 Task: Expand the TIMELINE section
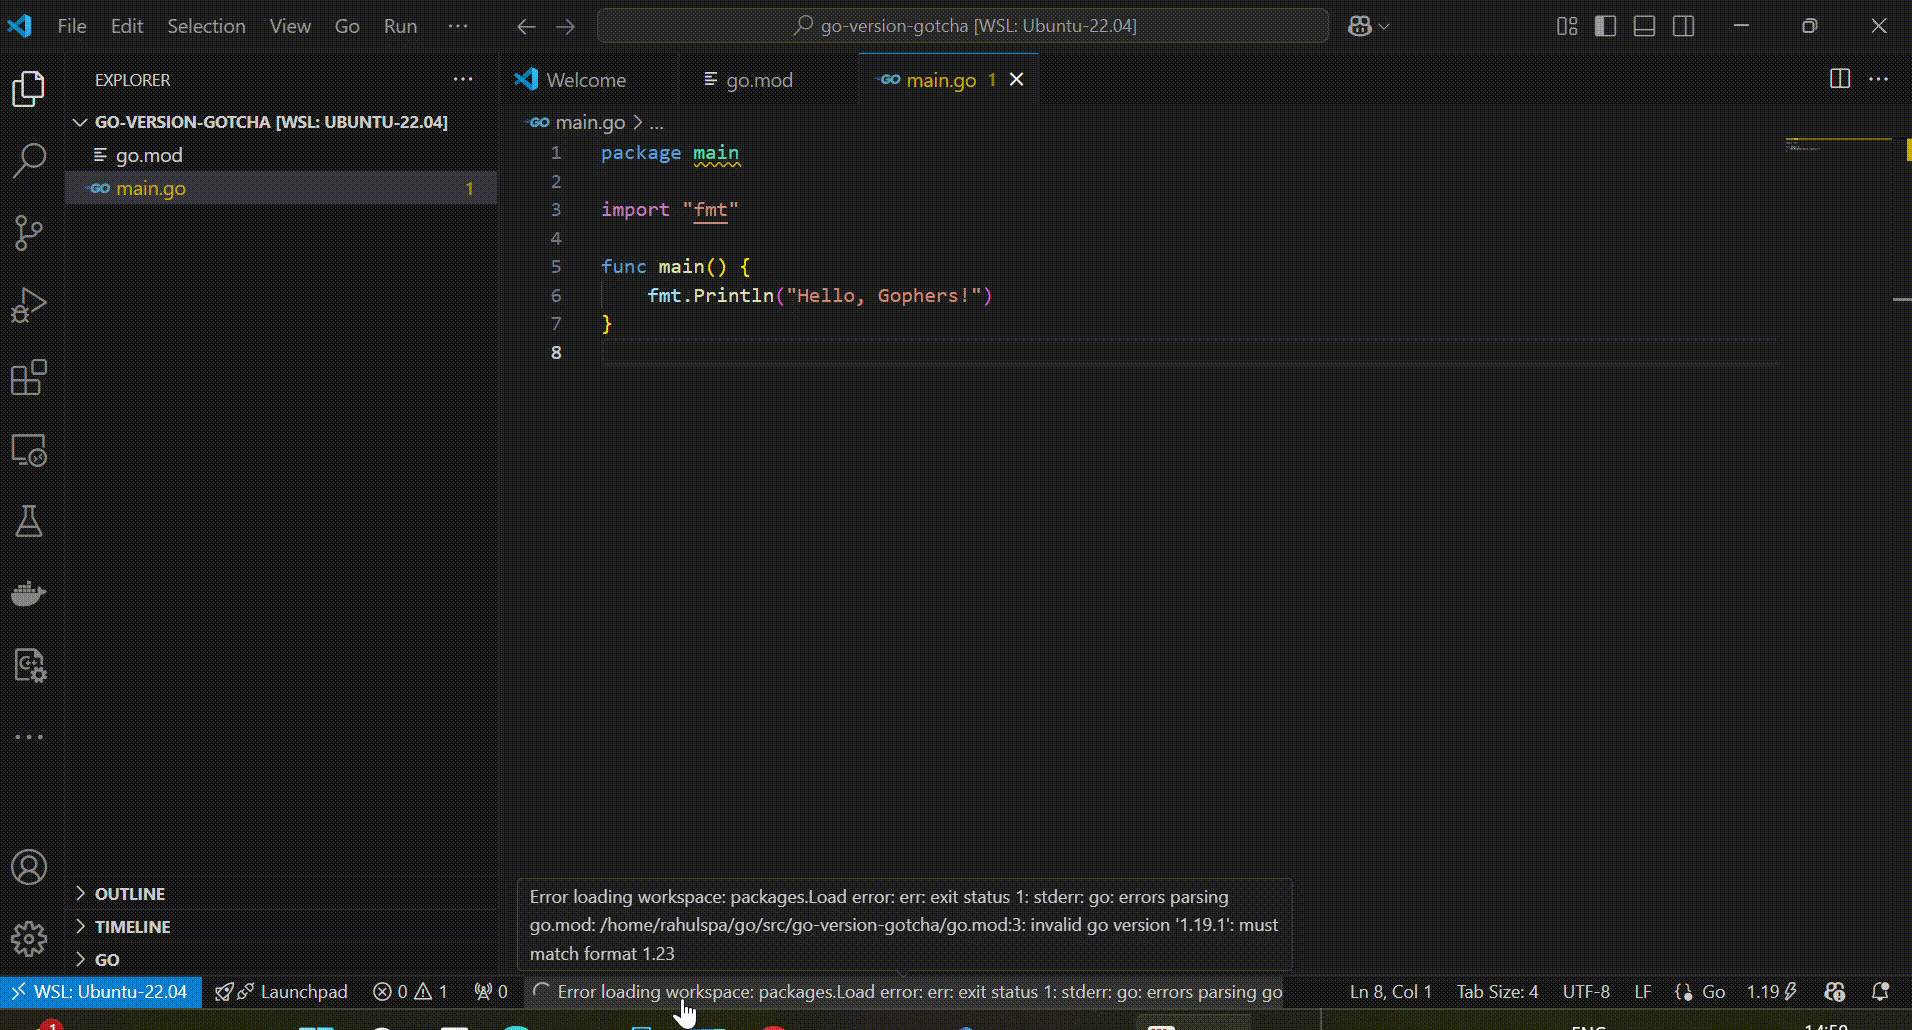click(132, 926)
